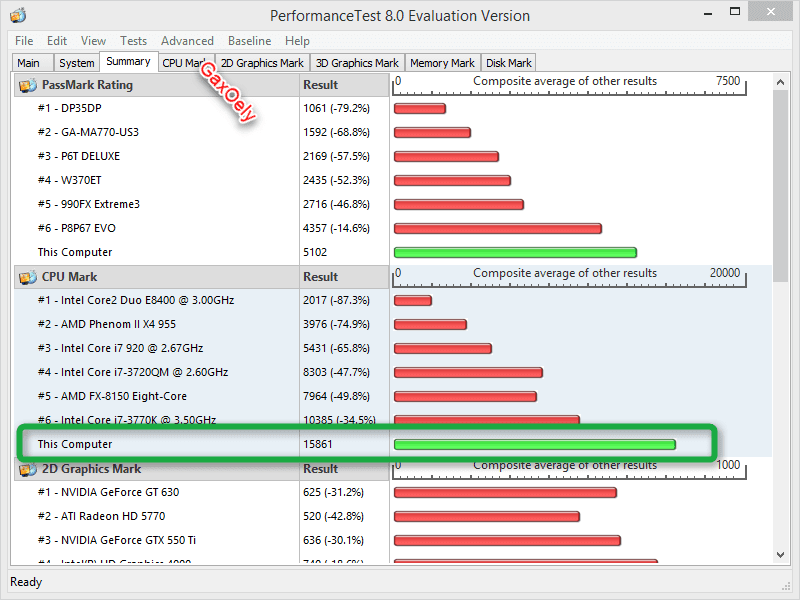Image resolution: width=800 pixels, height=600 pixels.
Task: Open the Help menu
Action: point(297,41)
